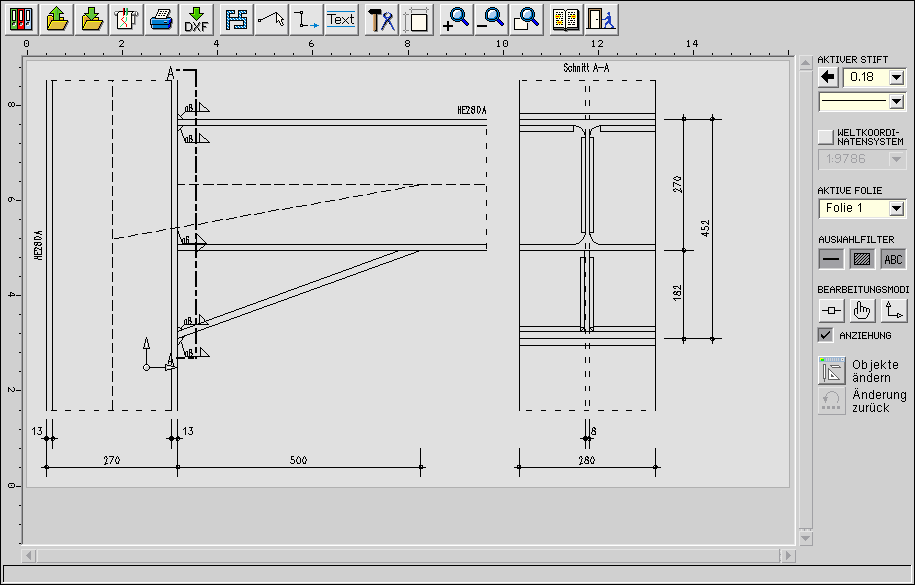This screenshot has width=915, height=585.
Task: Click the open file folder icon
Action: (x=57, y=18)
